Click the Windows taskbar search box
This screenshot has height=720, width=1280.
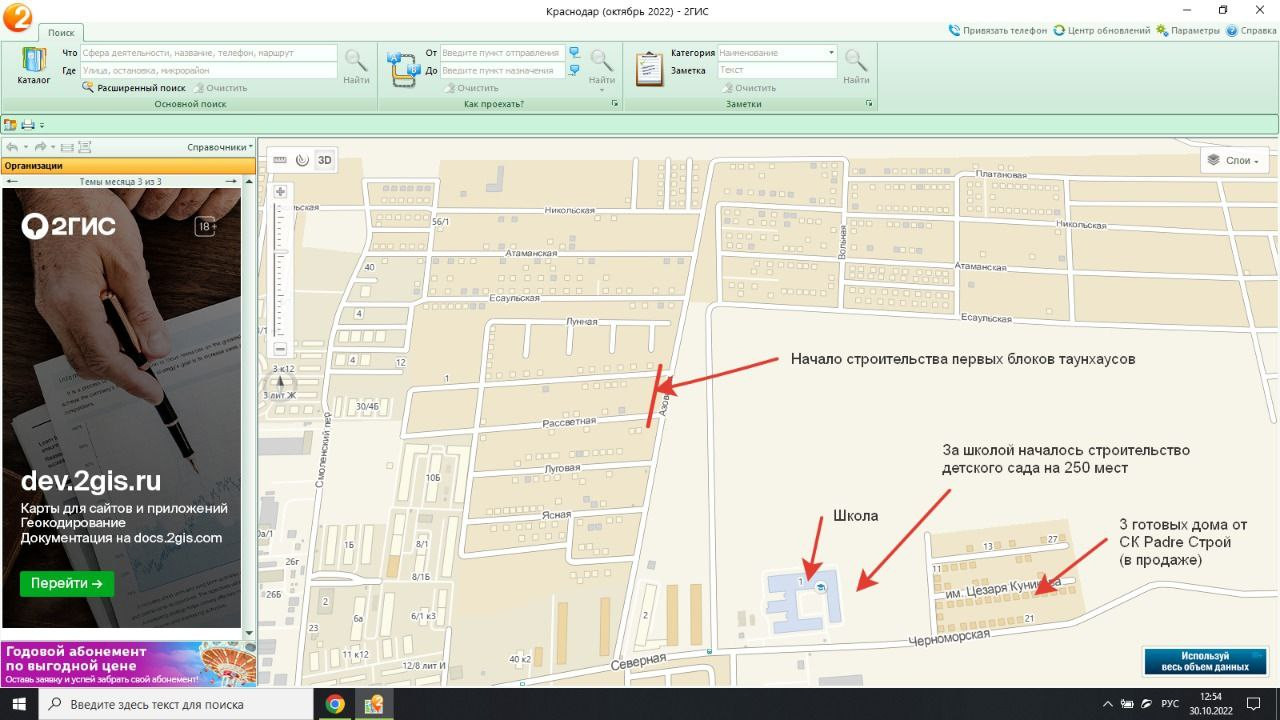pos(175,704)
